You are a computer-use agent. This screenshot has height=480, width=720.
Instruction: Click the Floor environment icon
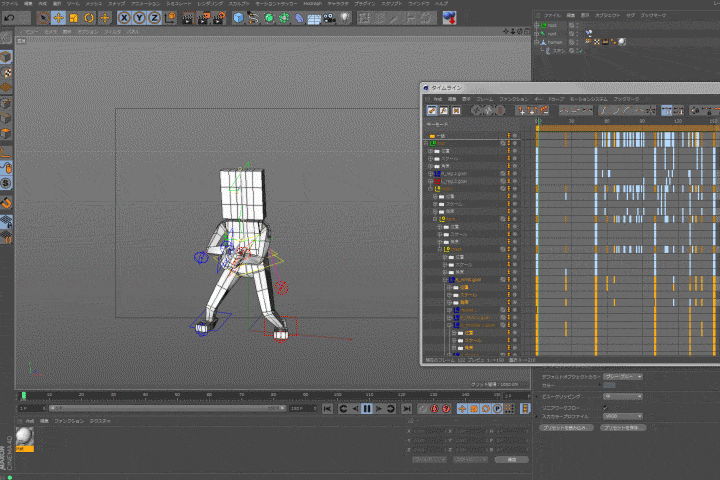(x=314, y=18)
